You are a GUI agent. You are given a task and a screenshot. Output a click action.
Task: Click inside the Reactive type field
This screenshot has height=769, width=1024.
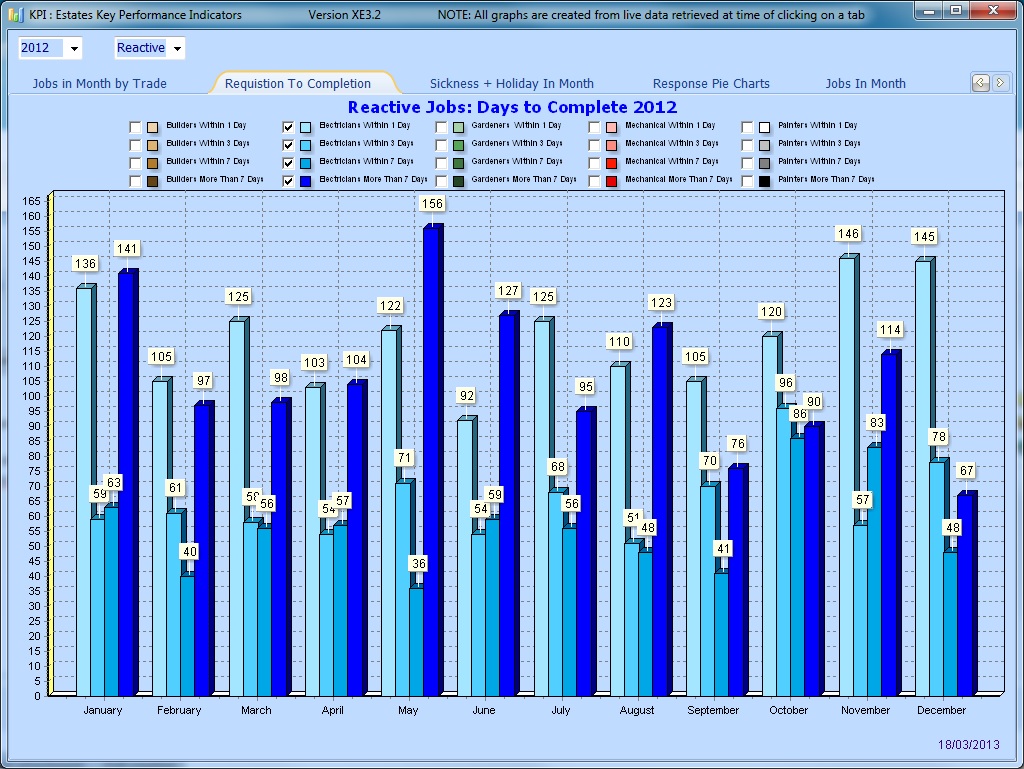142,48
